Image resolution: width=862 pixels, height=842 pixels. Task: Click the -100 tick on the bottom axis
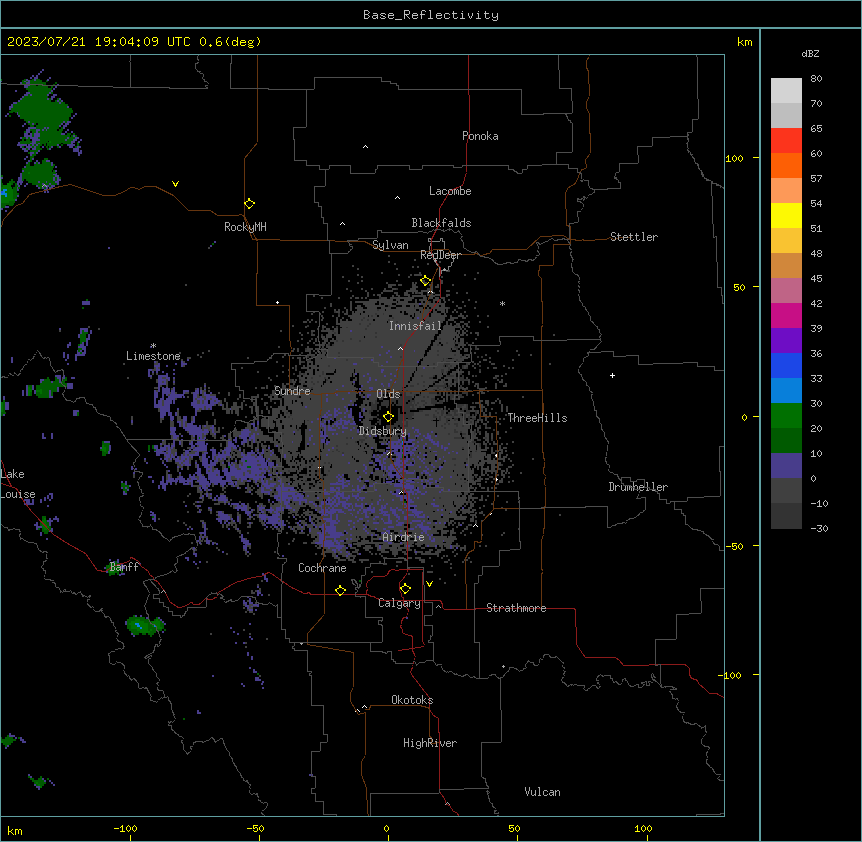click(x=125, y=828)
